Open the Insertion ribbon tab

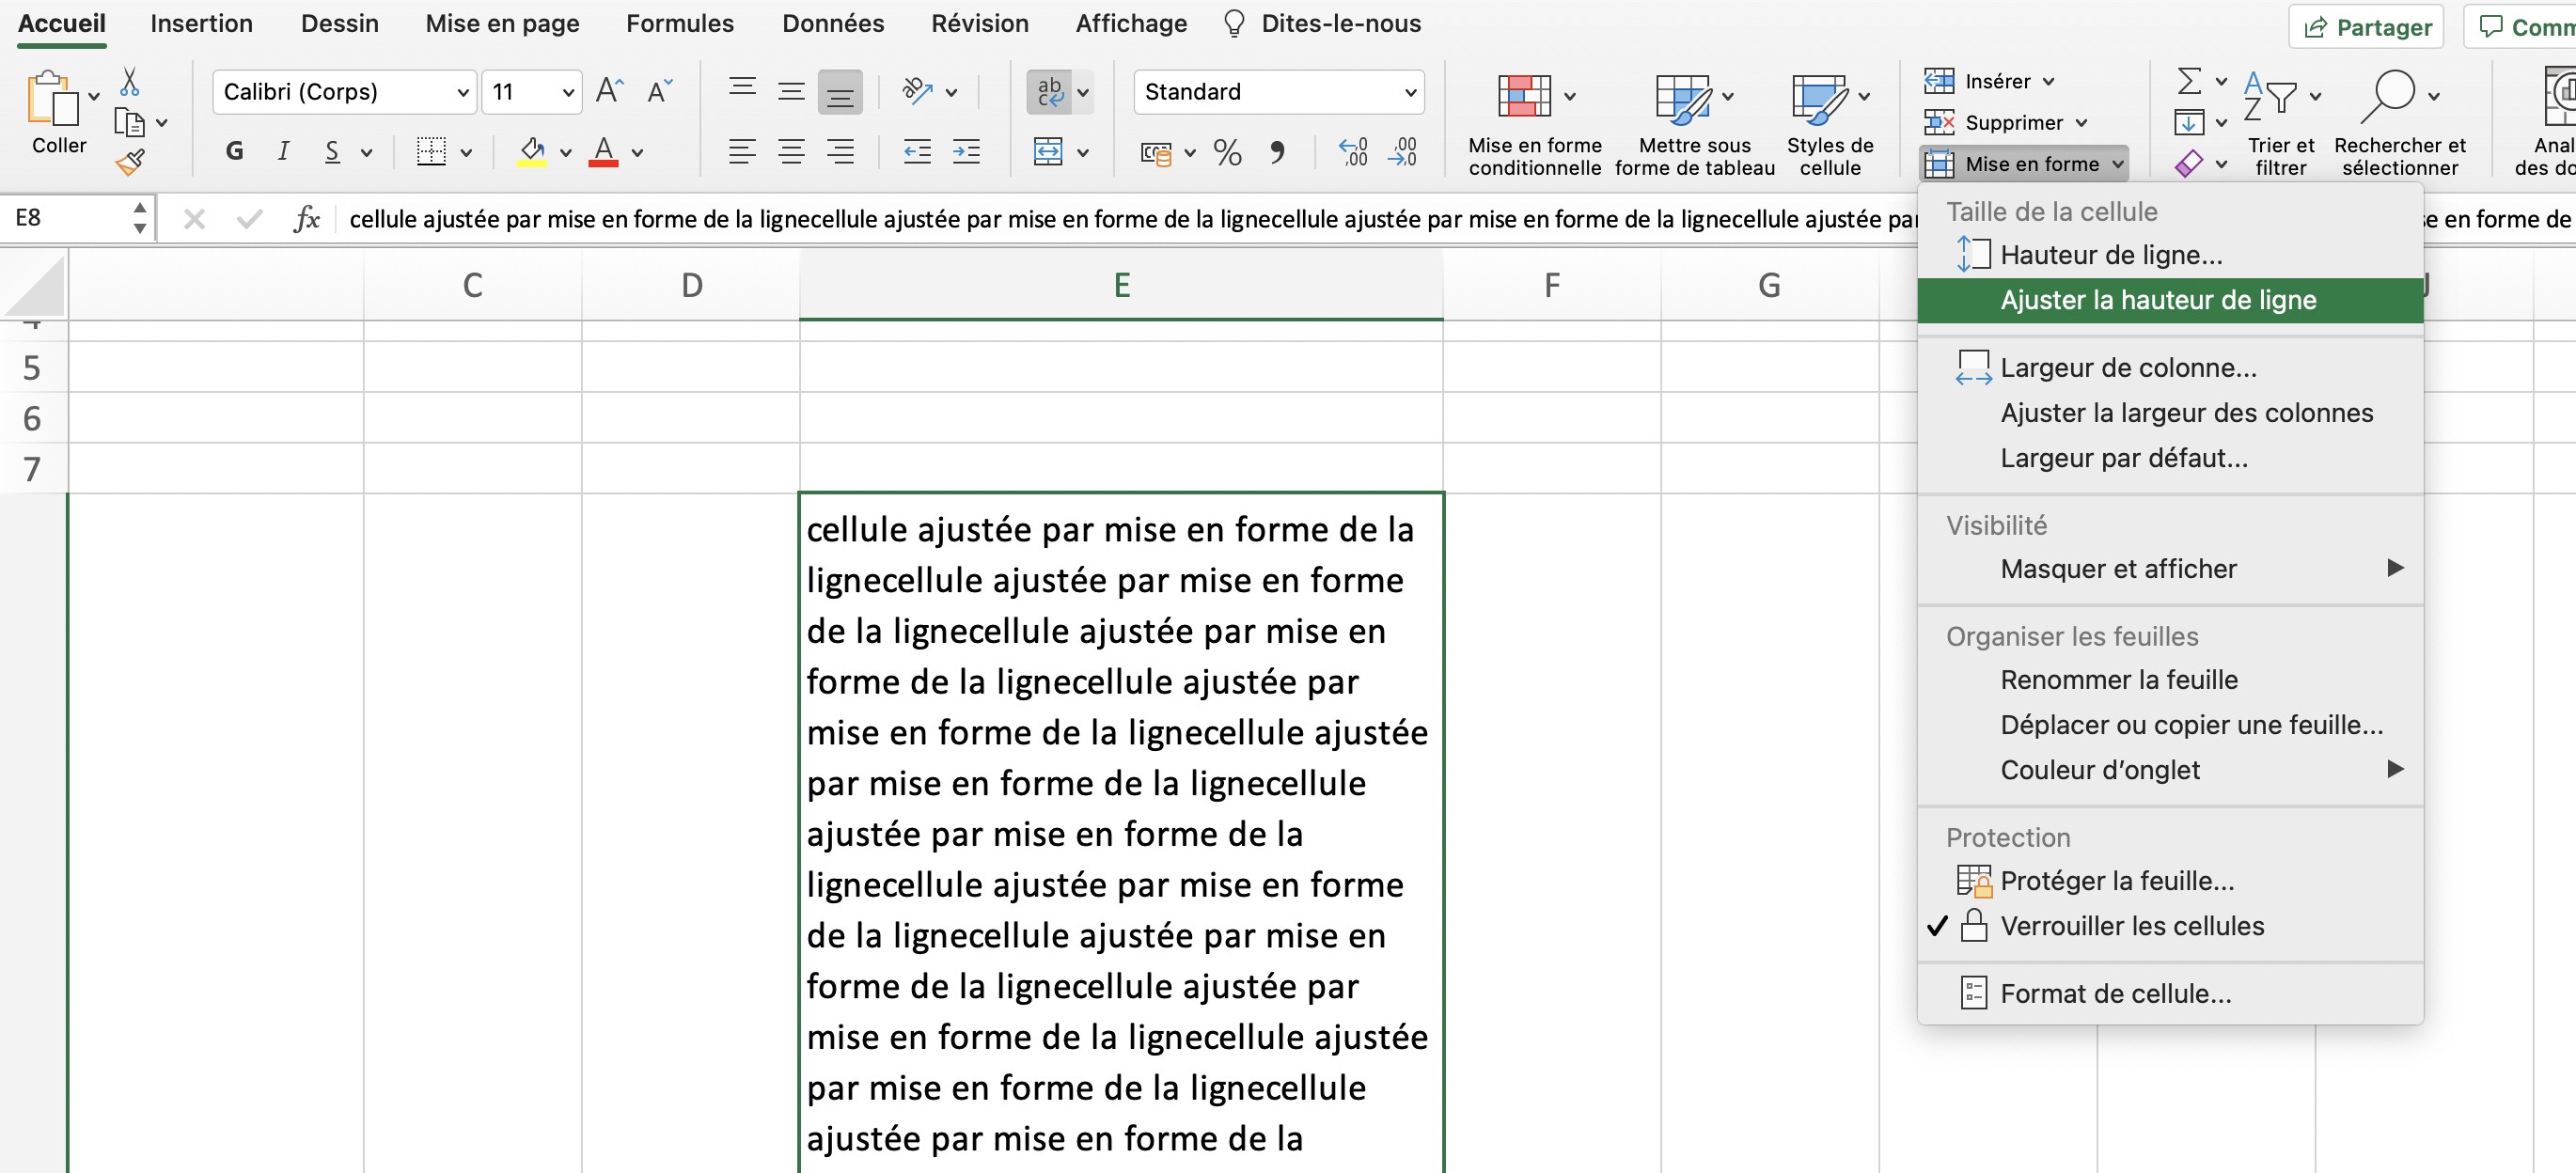coord(201,24)
